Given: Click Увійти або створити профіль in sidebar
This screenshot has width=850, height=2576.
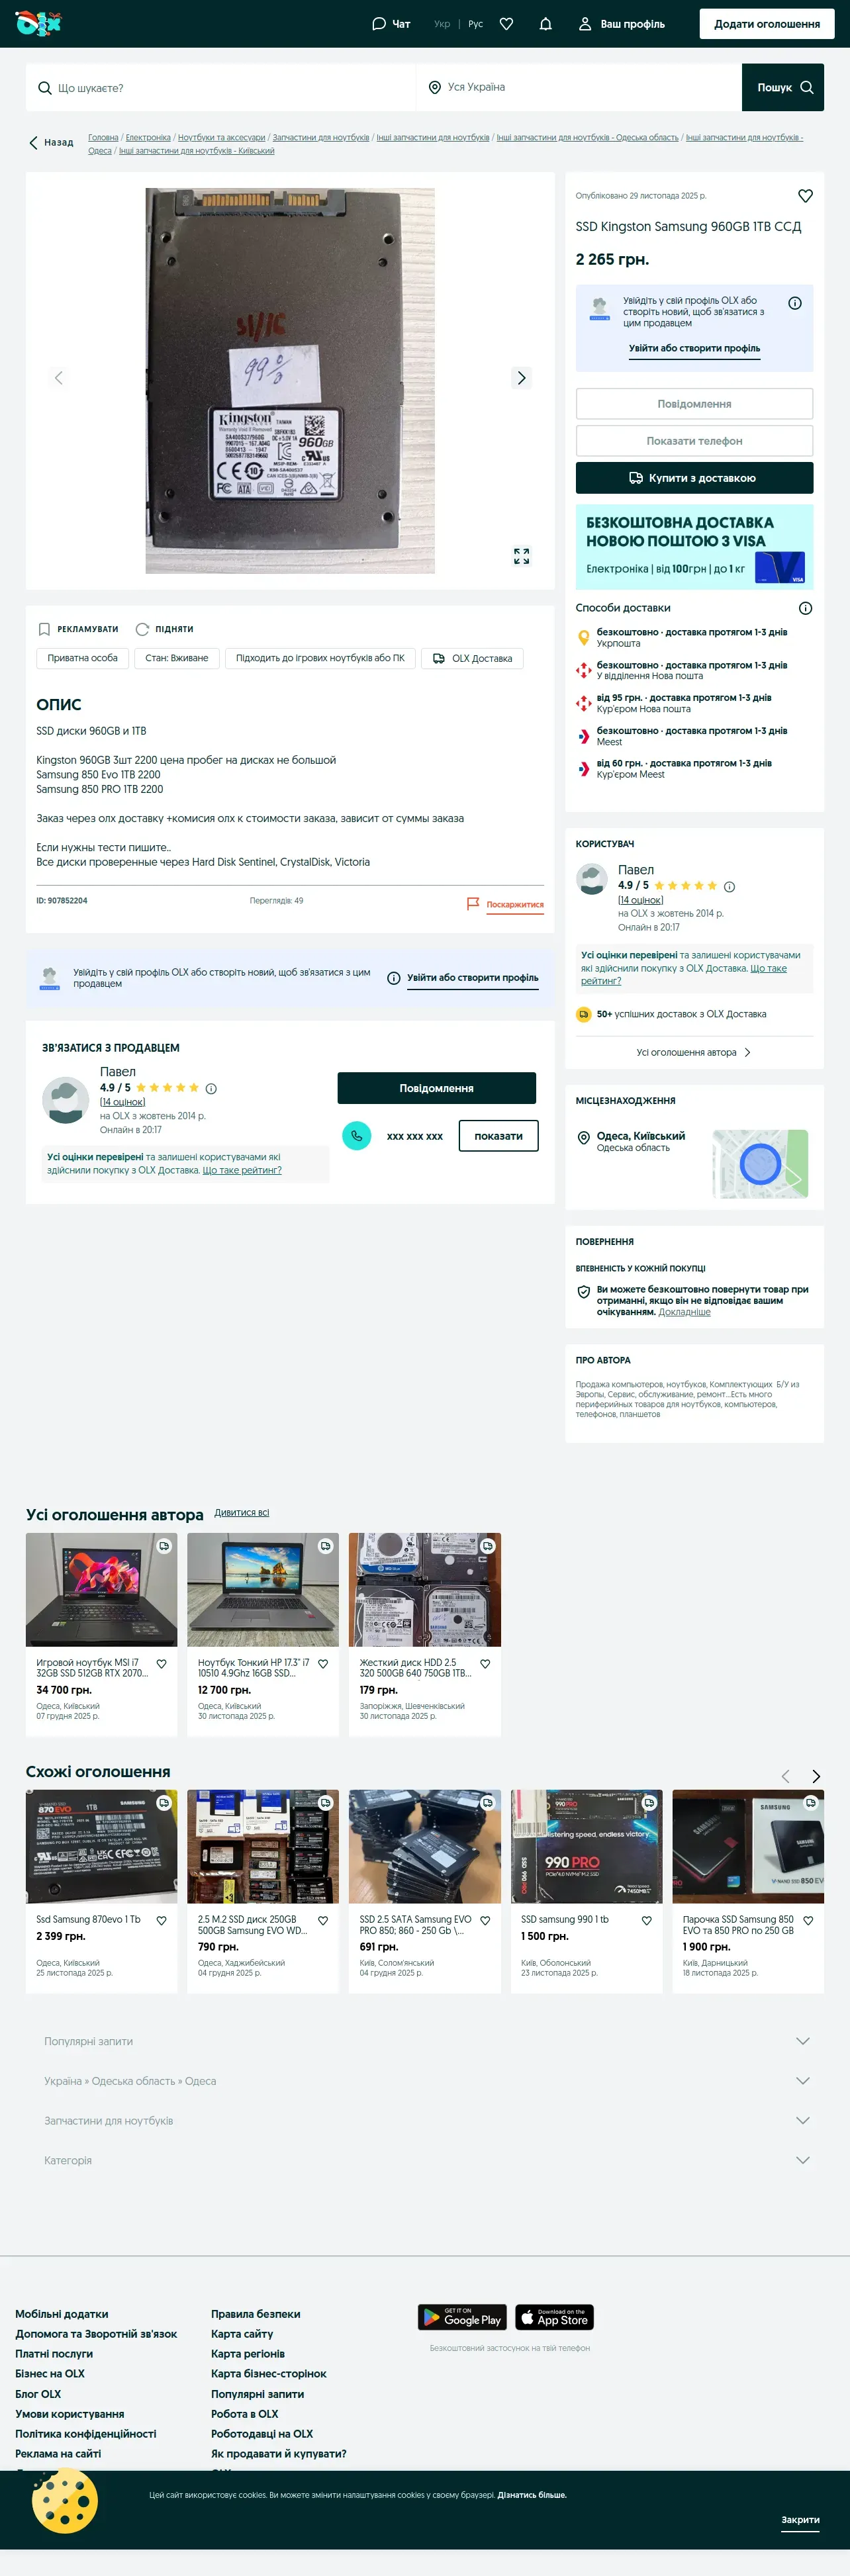Looking at the screenshot, I should pyautogui.click(x=694, y=349).
